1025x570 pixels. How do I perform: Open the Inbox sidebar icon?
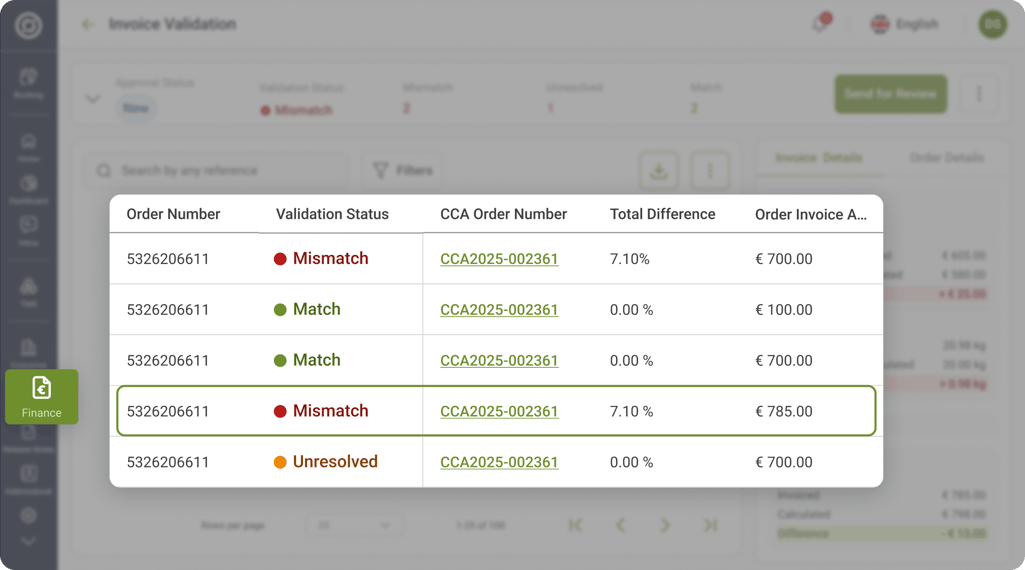click(x=28, y=231)
